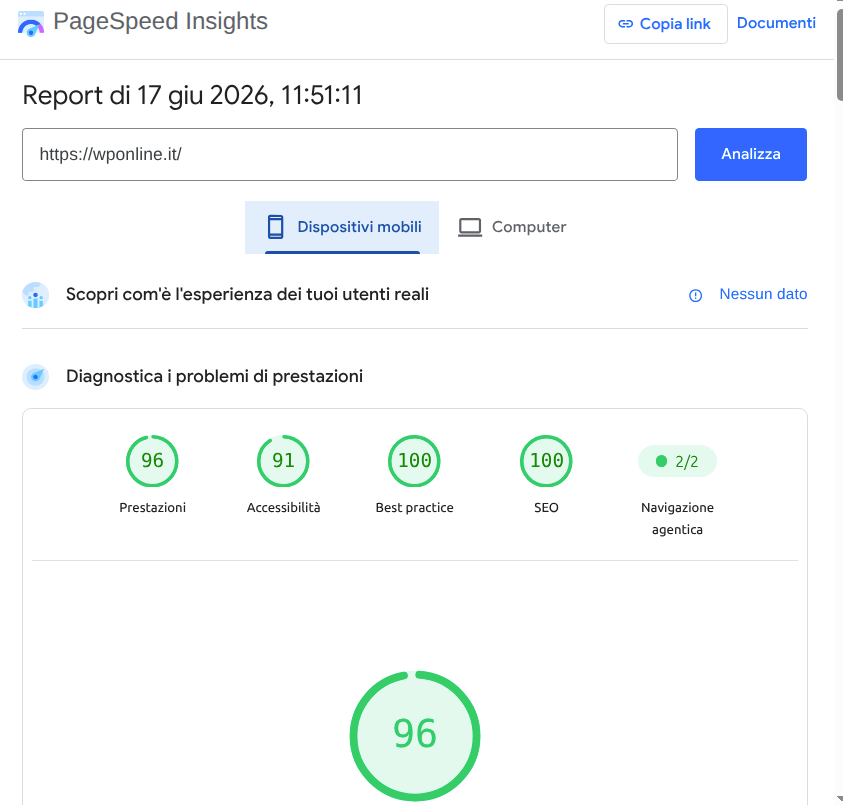Select the Dispositivi mobili tab
The width and height of the screenshot is (843, 805).
click(342, 227)
